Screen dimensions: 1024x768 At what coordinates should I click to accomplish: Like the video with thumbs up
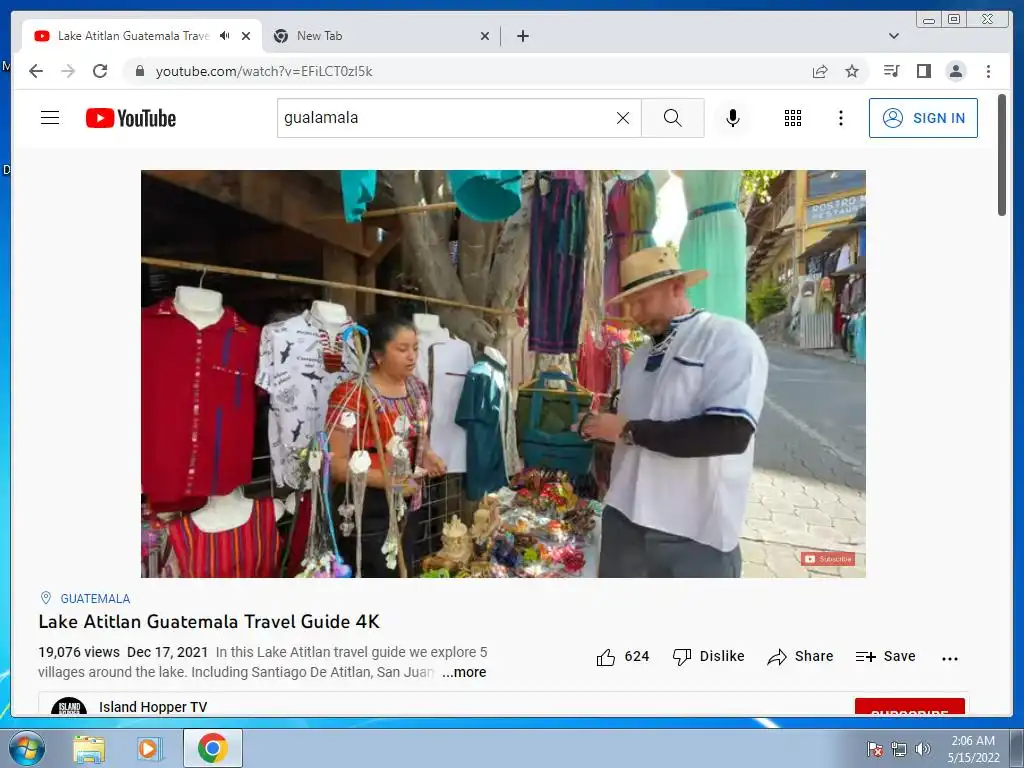coord(622,656)
